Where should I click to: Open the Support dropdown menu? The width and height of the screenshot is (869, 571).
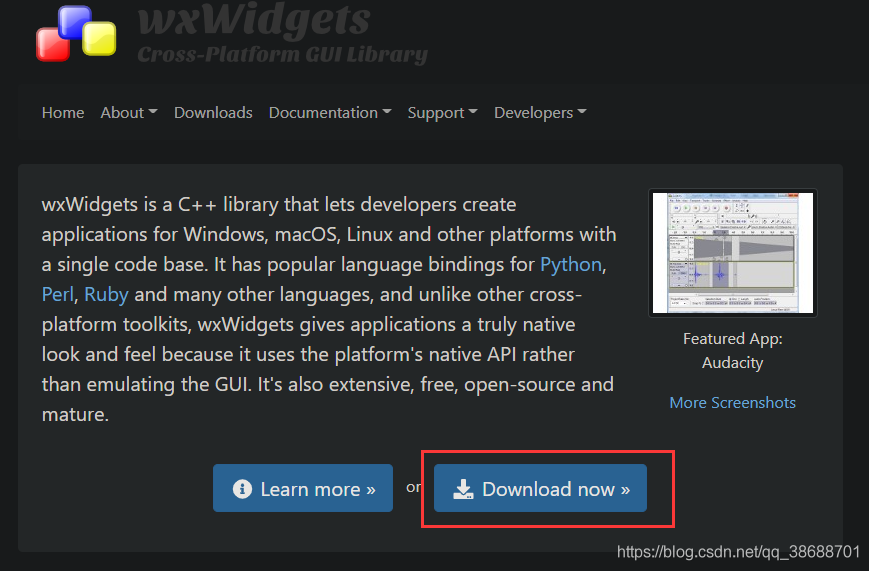442,113
